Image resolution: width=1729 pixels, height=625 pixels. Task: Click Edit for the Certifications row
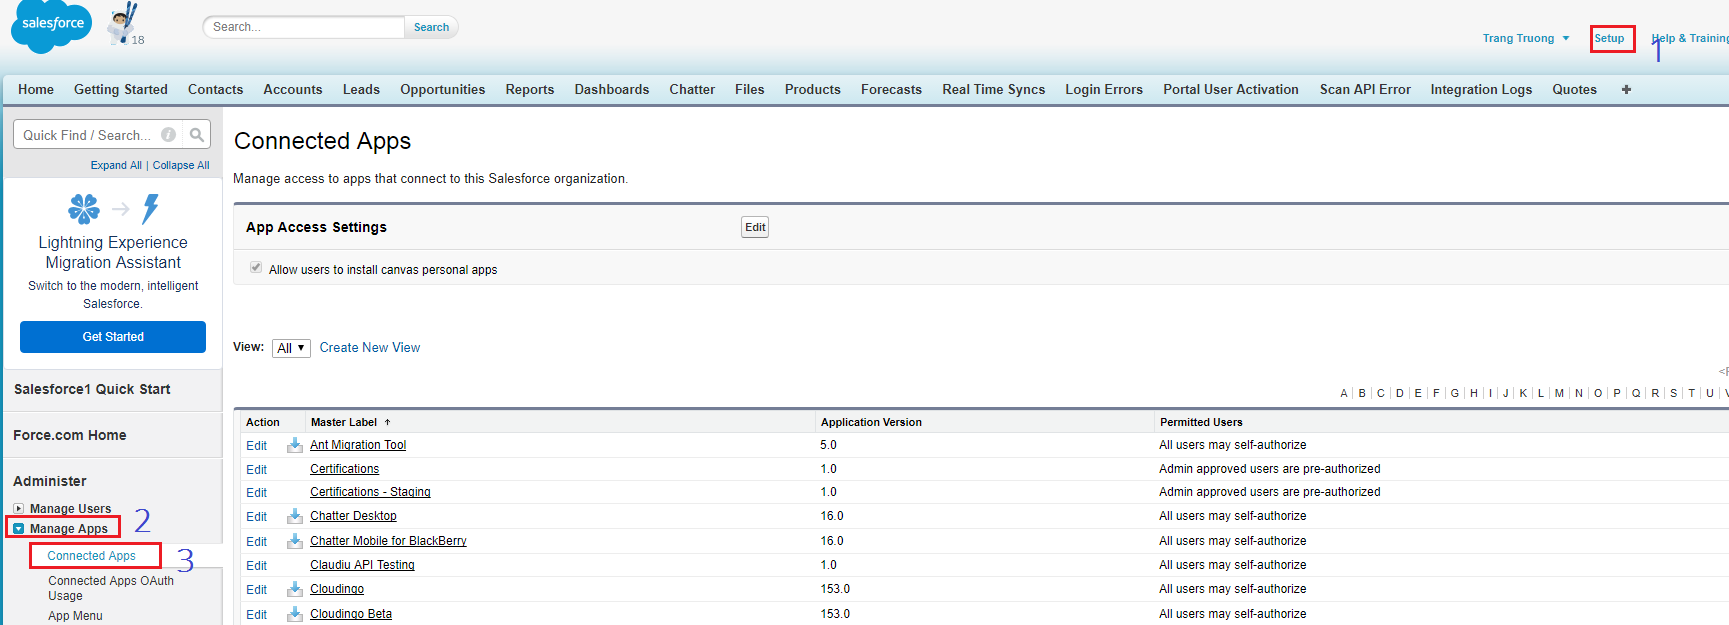point(256,470)
